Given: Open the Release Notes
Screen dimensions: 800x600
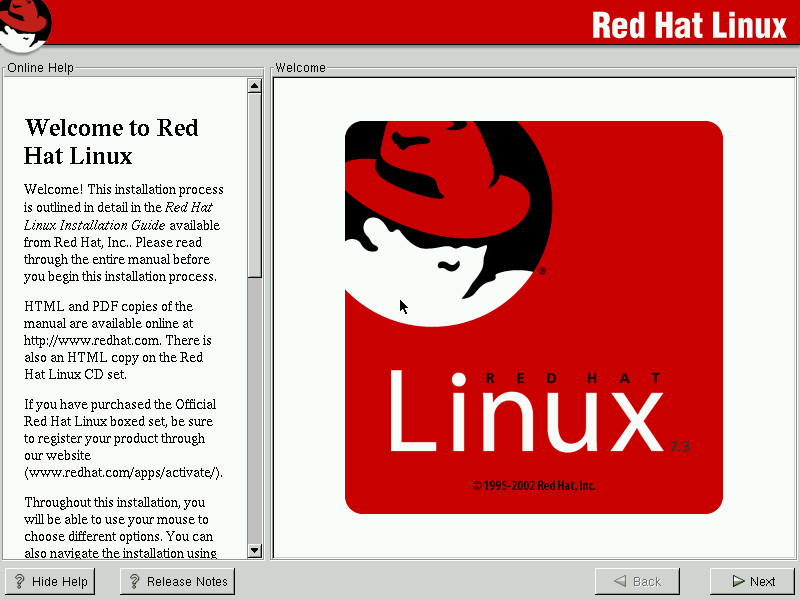Looking at the screenshot, I should pyautogui.click(x=177, y=582).
